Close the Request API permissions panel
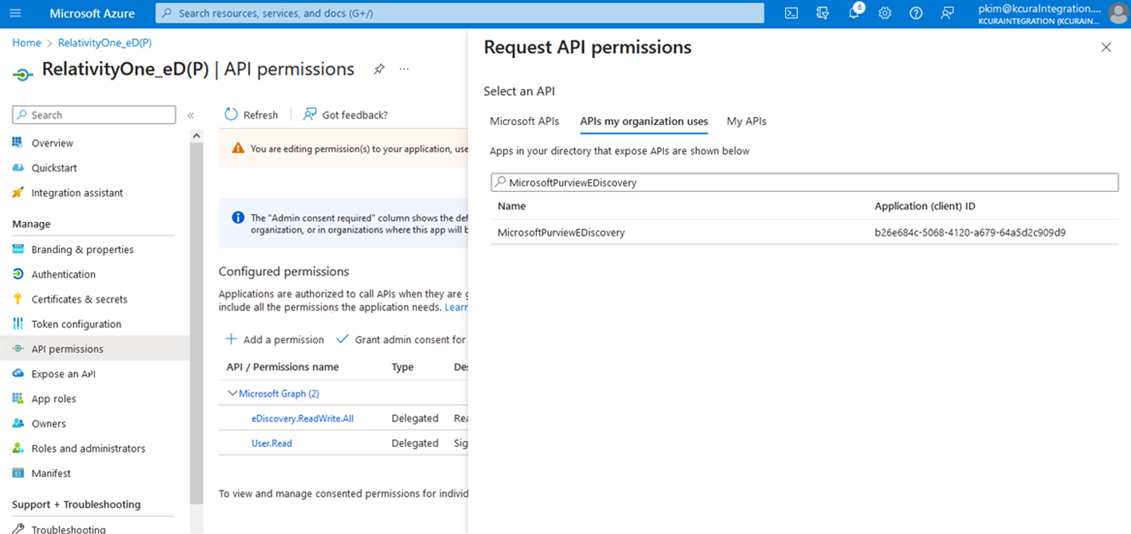This screenshot has width=1131, height=534. click(x=1106, y=47)
